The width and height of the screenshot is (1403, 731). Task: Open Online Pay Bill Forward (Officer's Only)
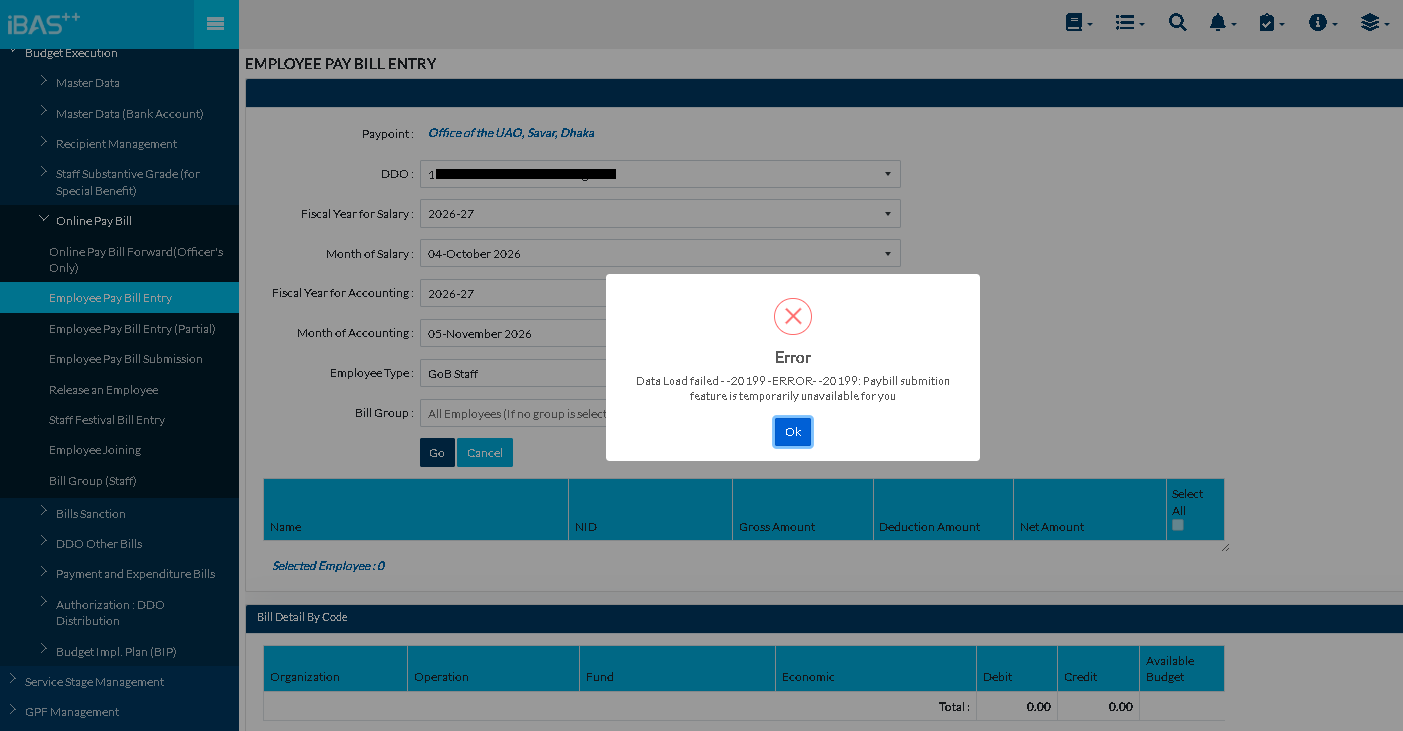tap(136, 260)
